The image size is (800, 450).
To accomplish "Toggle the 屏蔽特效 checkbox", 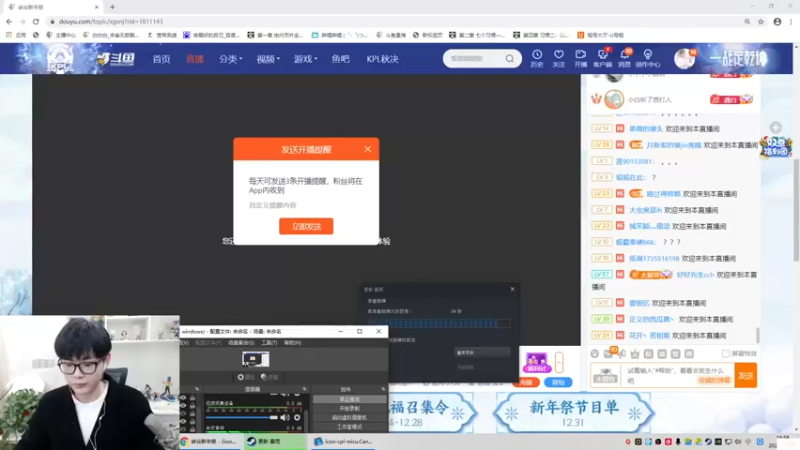I will click(x=726, y=353).
